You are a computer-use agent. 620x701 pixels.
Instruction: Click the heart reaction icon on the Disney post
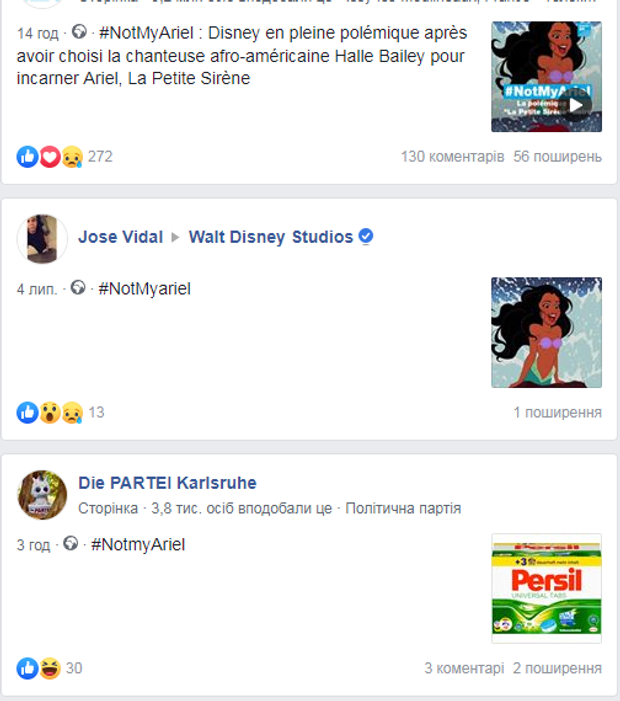pos(50,157)
